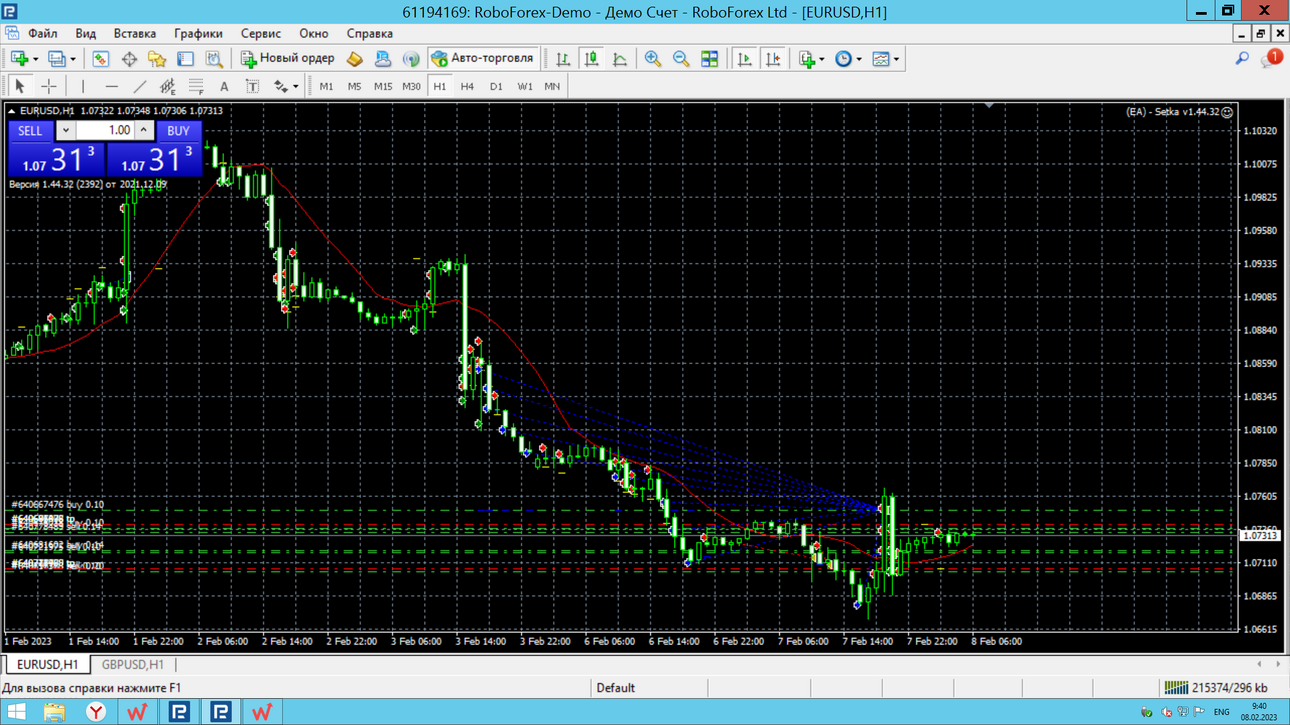This screenshot has height=725, width=1290.
Task: Select the Fibonacci retracement tool
Action: coord(196,86)
